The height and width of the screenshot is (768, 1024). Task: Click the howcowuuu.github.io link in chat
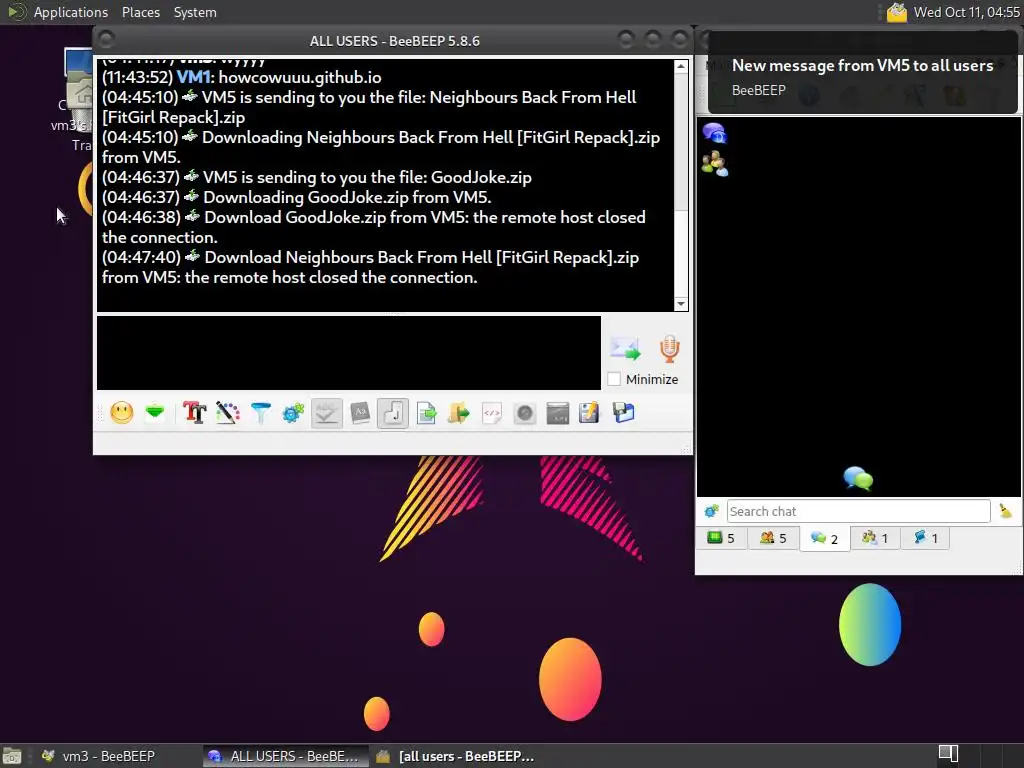(x=300, y=77)
